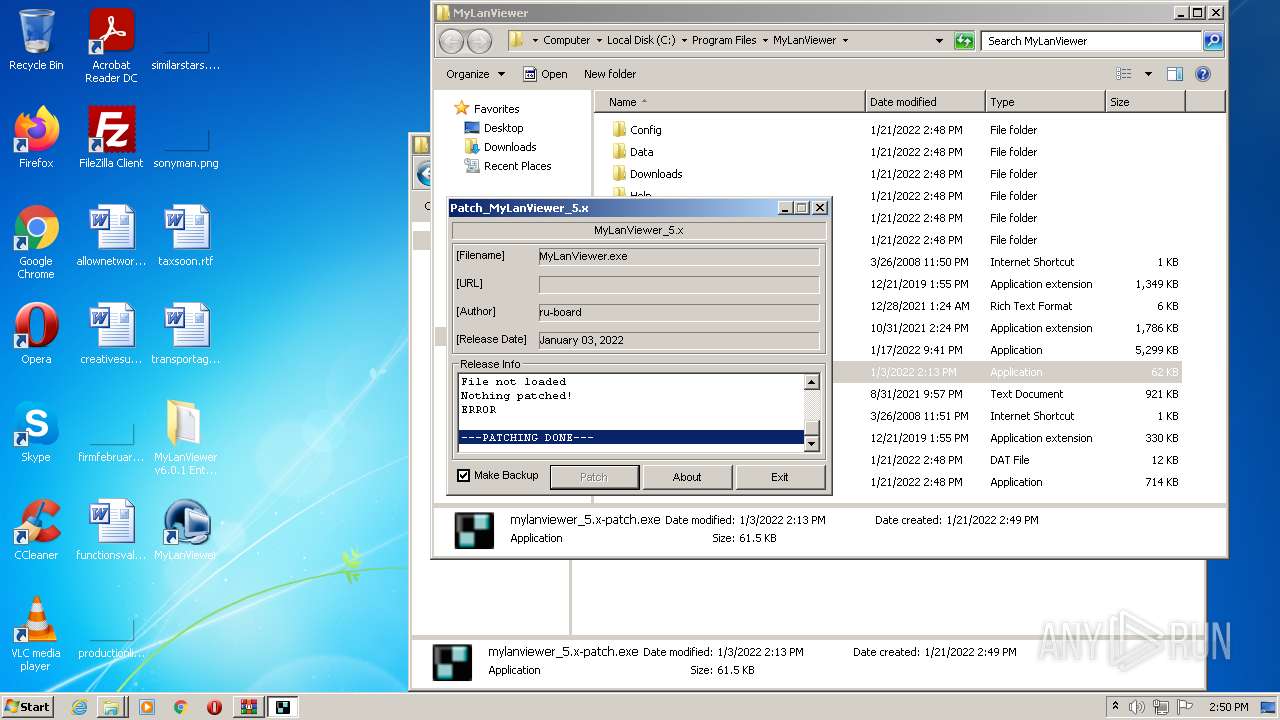Expand the Computer breadcrumb arrow
Image resolution: width=1280 pixels, height=720 pixels.
[598, 41]
